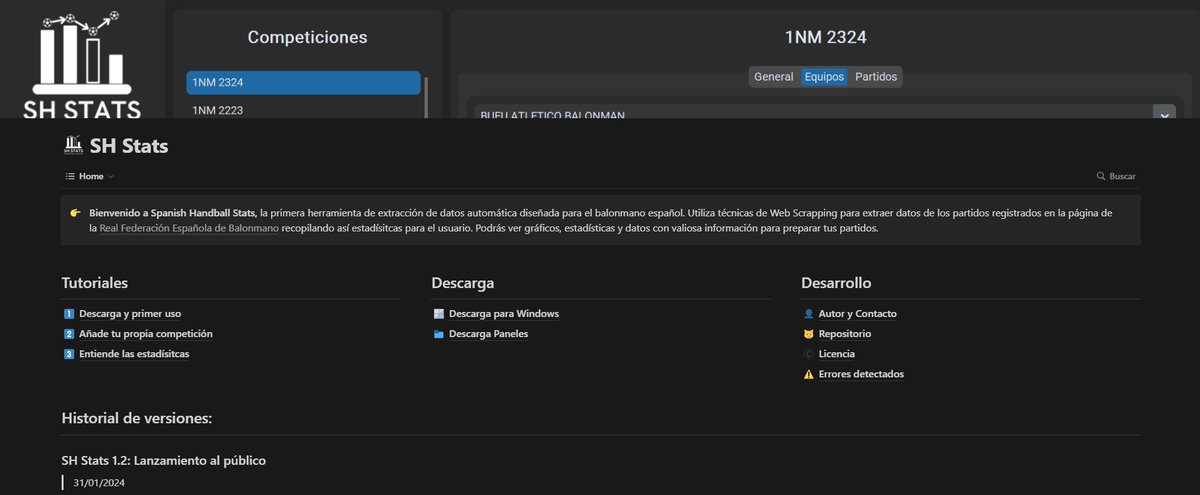Click the 1NM 2324 panel title
The width and height of the screenshot is (1200, 495).
point(826,38)
